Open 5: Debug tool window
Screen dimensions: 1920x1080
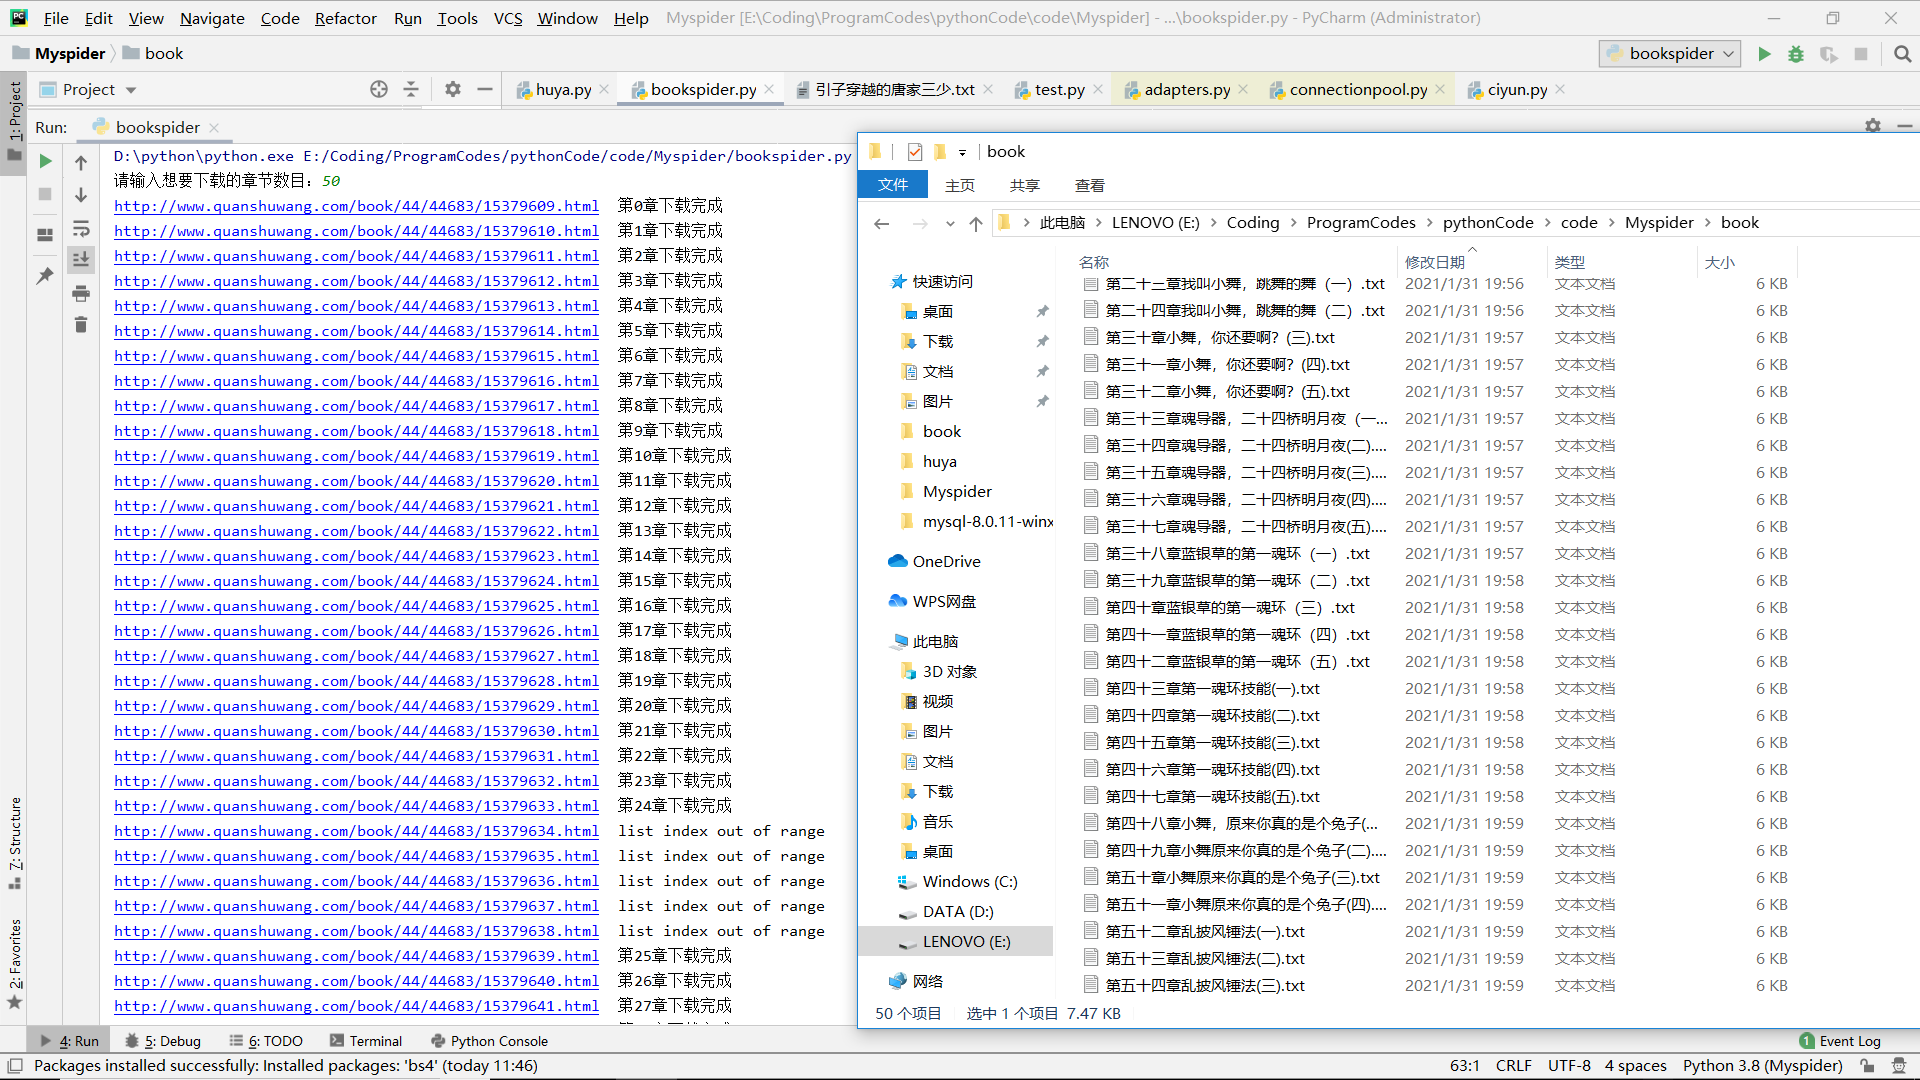(162, 1041)
